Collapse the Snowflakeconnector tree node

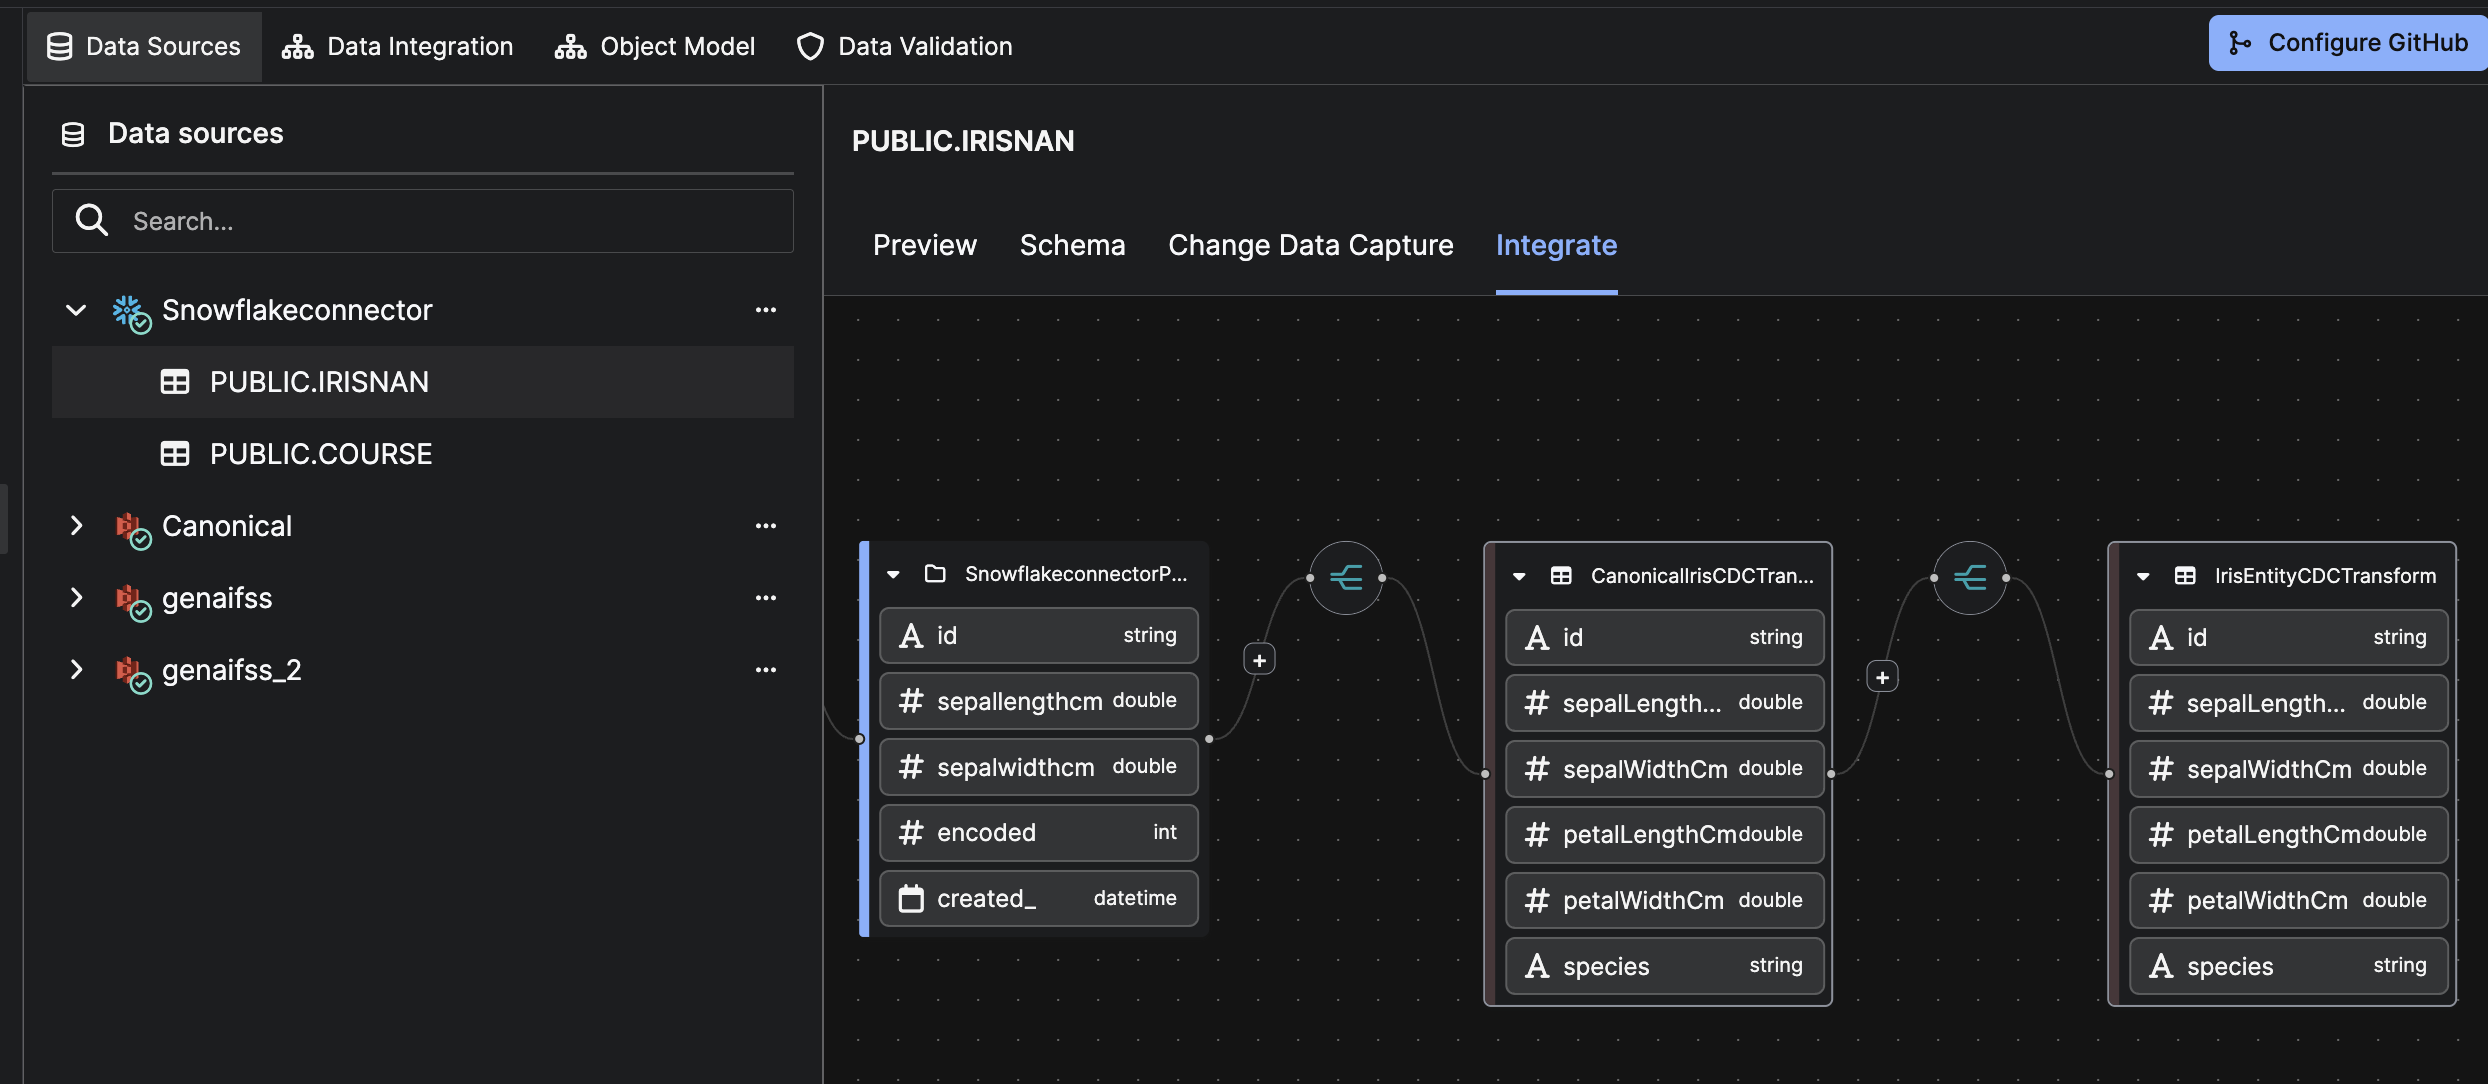click(76, 310)
